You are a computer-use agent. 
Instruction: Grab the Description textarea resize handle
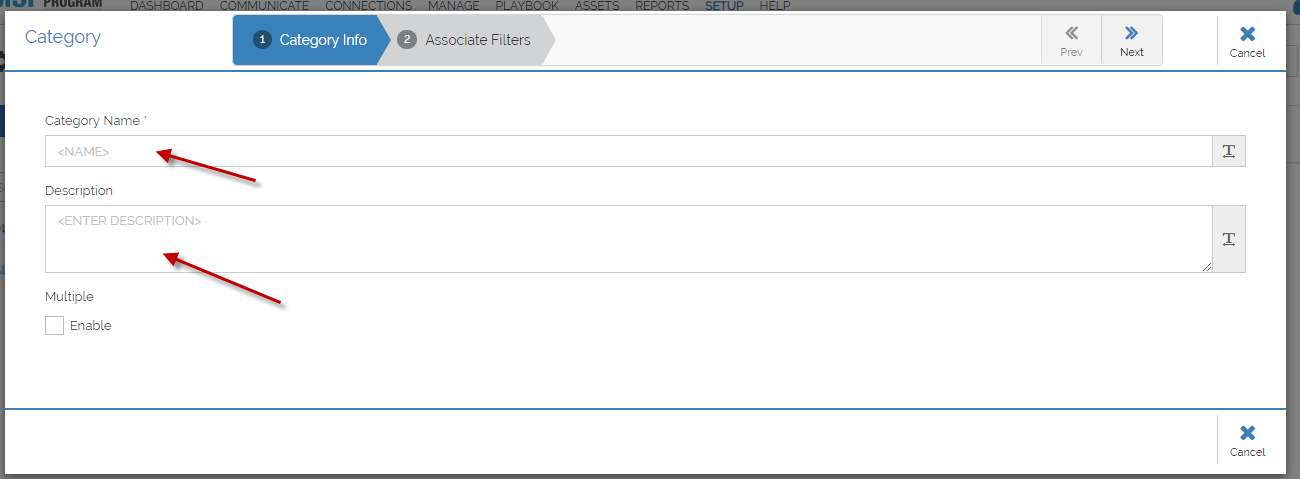pyautogui.click(x=1207, y=267)
